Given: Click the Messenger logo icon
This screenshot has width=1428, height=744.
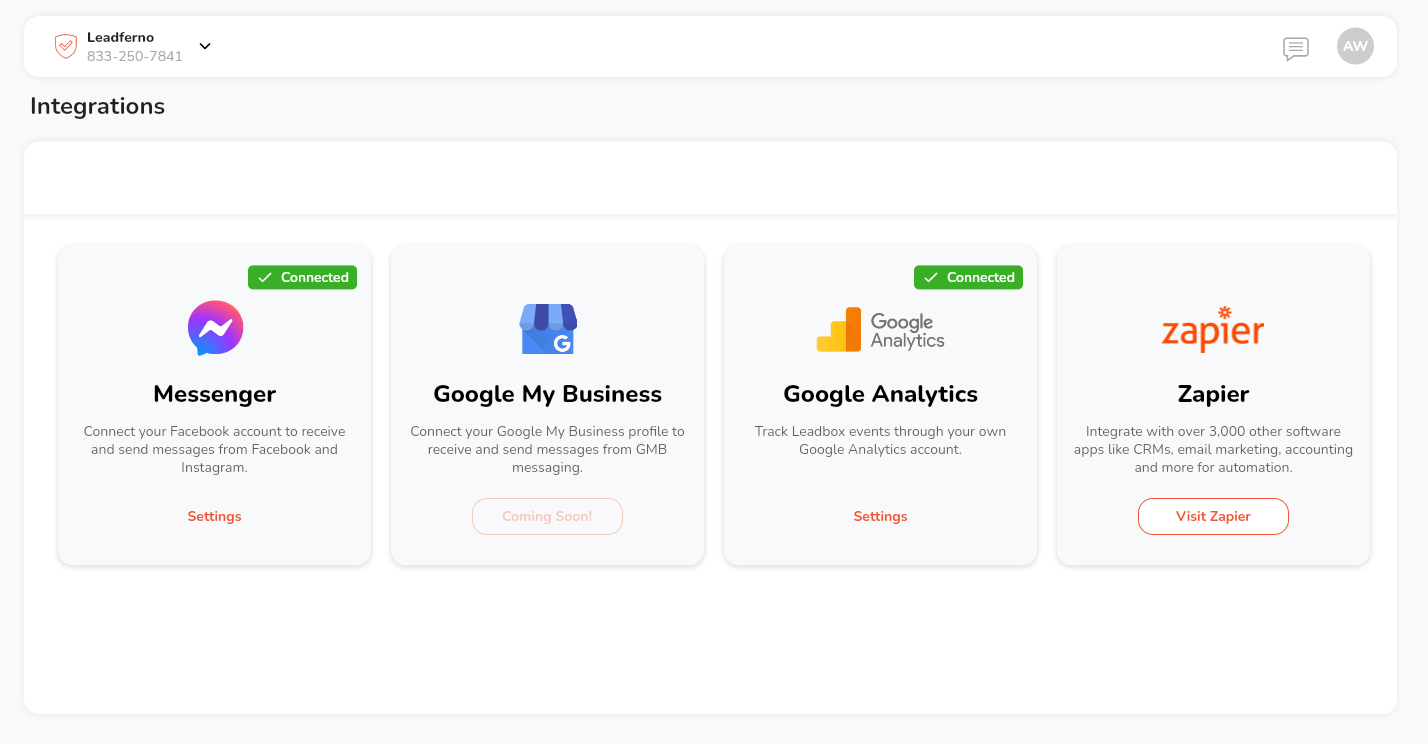Looking at the screenshot, I should pos(215,328).
